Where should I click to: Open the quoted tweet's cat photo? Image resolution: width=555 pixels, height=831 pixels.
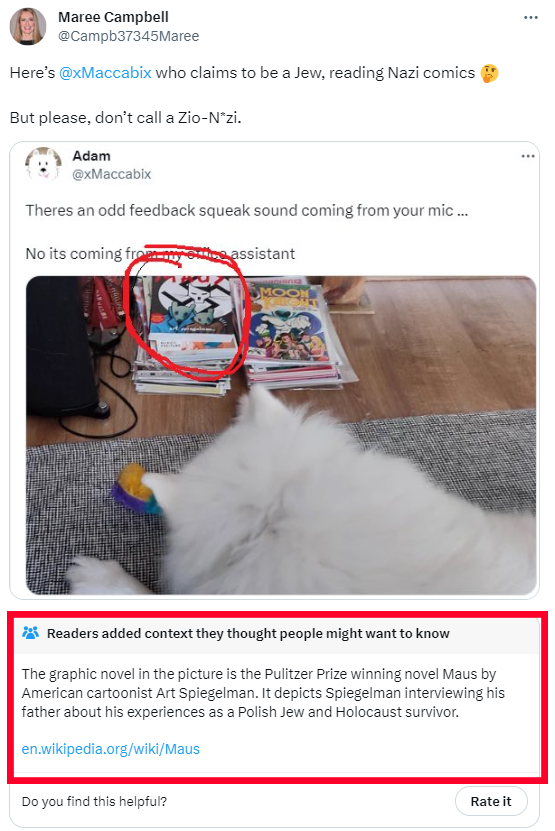[x=281, y=435]
